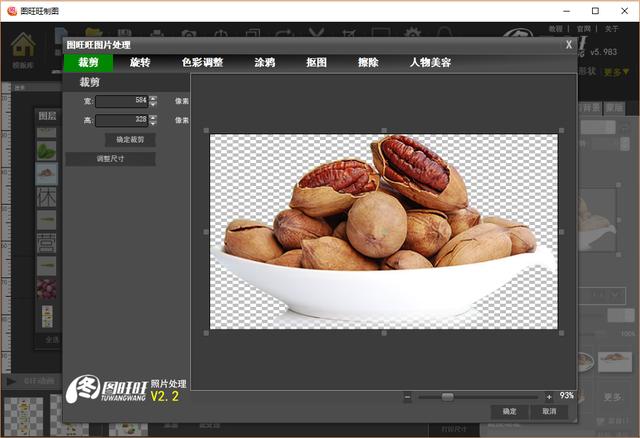The width and height of the screenshot is (640, 438).
Task: Select left-middle crop handle
Action: click(206, 232)
